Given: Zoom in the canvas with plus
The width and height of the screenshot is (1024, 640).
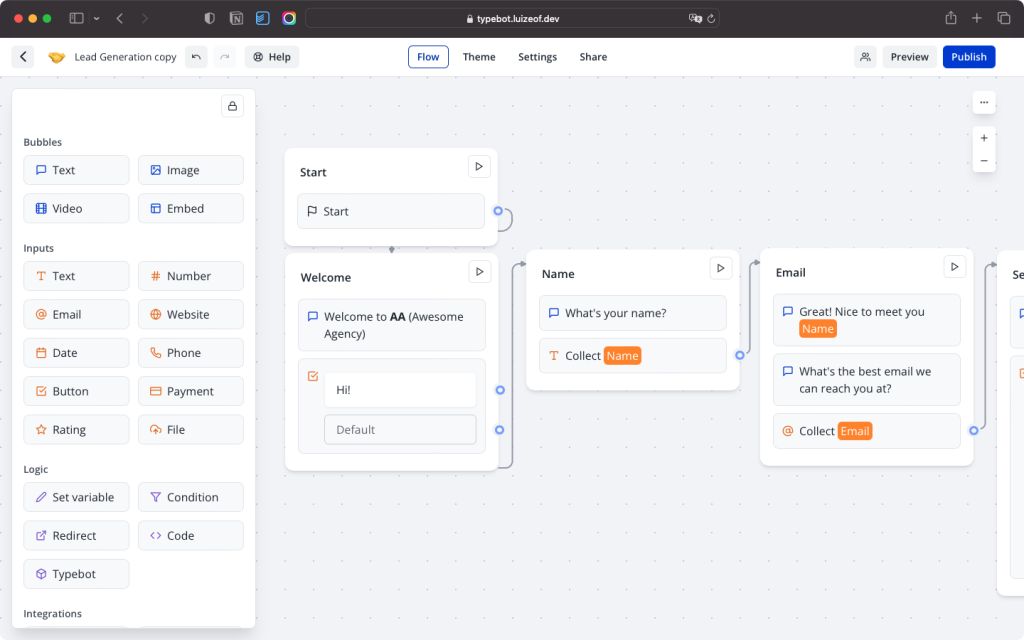Looking at the screenshot, I should click(984, 138).
